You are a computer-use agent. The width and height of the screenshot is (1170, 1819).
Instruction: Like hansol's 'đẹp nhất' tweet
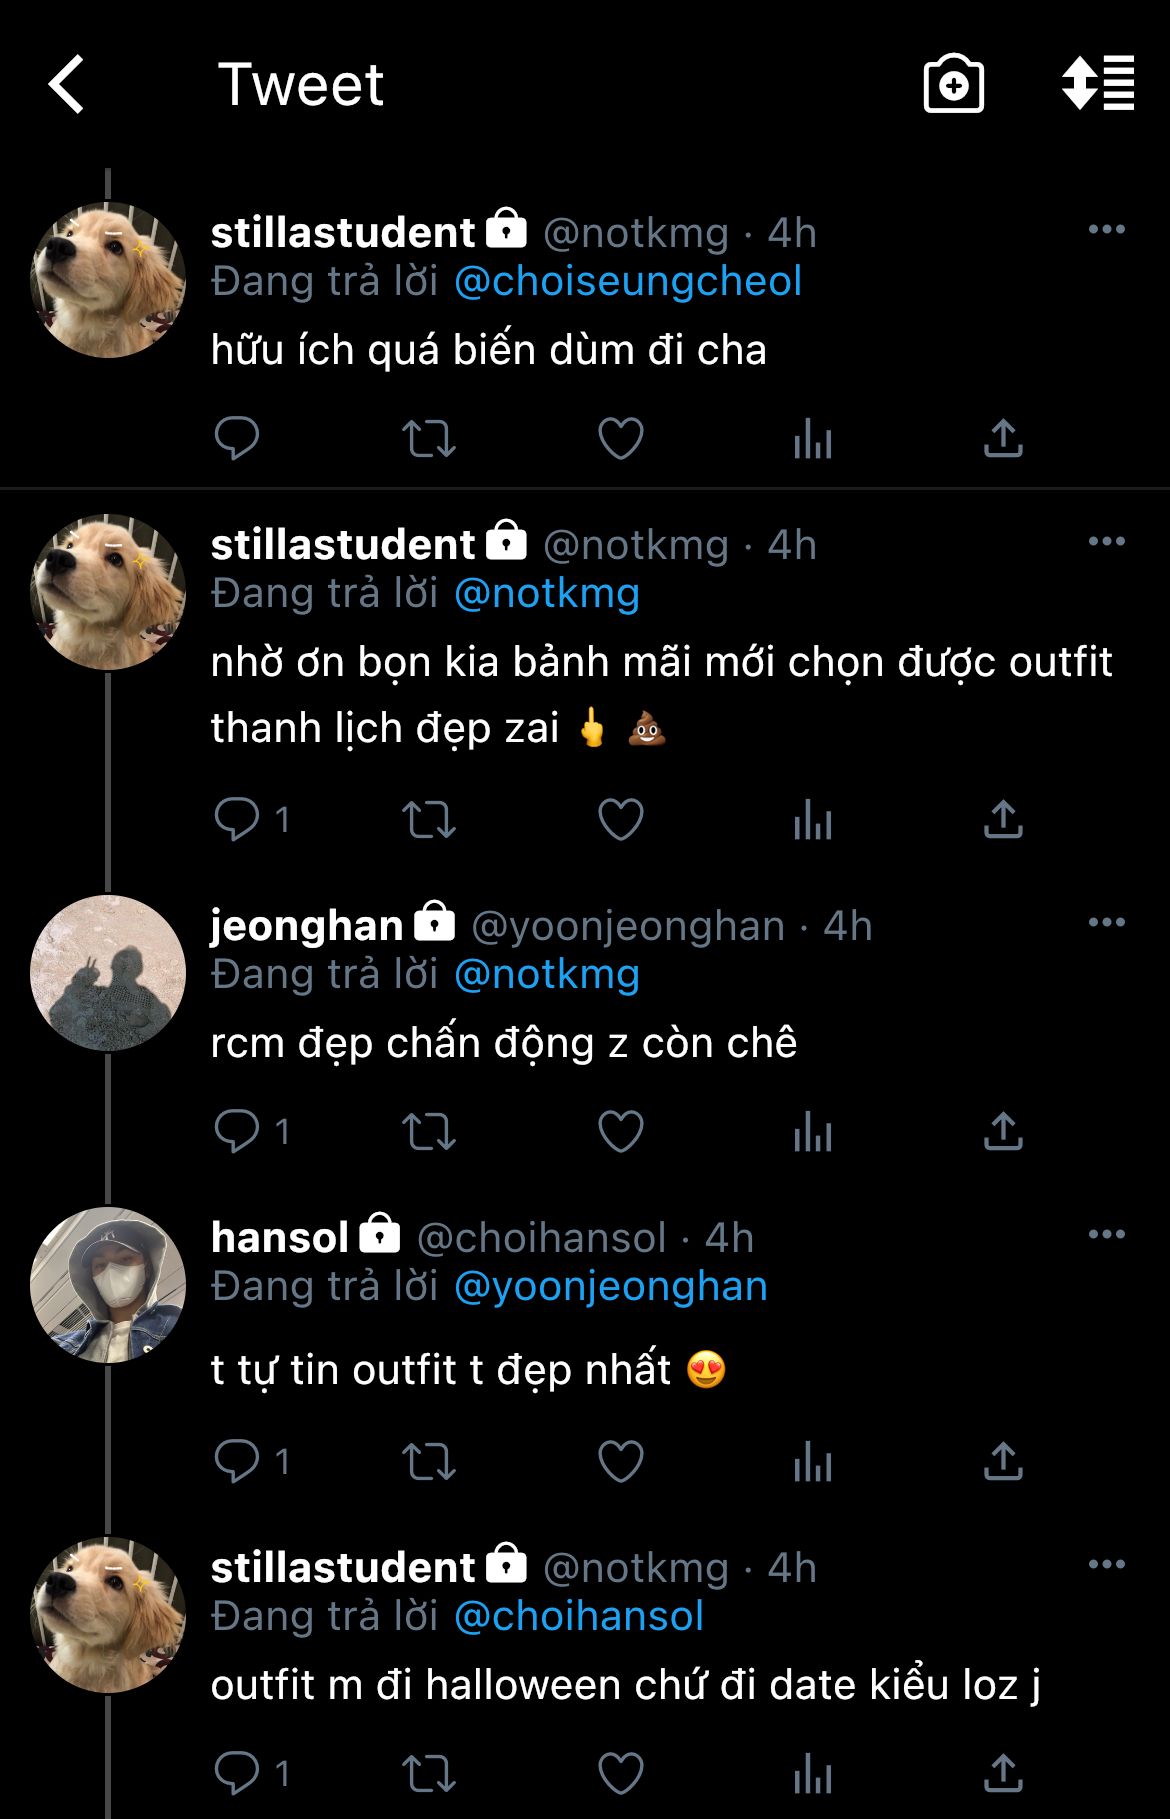click(621, 1462)
